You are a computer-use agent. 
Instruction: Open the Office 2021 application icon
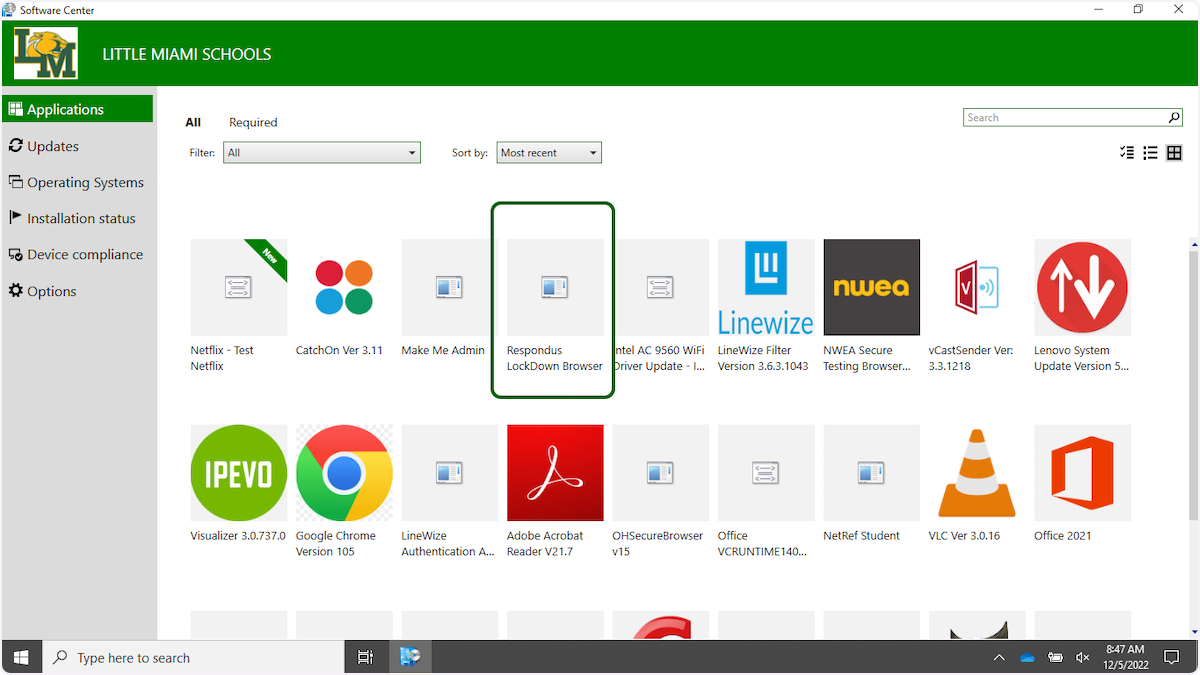point(1083,473)
